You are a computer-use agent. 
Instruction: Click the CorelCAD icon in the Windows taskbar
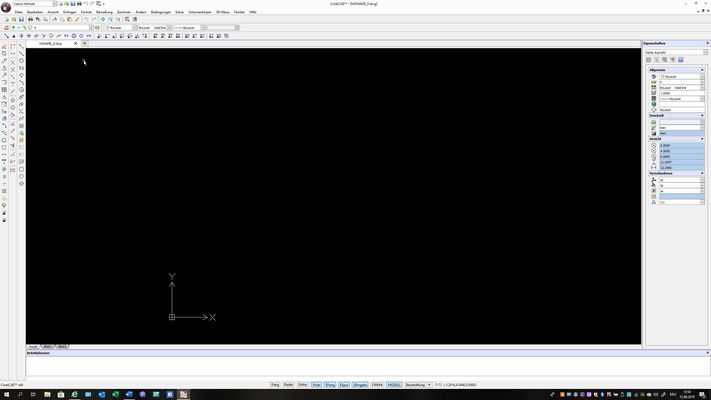pyautogui.click(x=183, y=395)
